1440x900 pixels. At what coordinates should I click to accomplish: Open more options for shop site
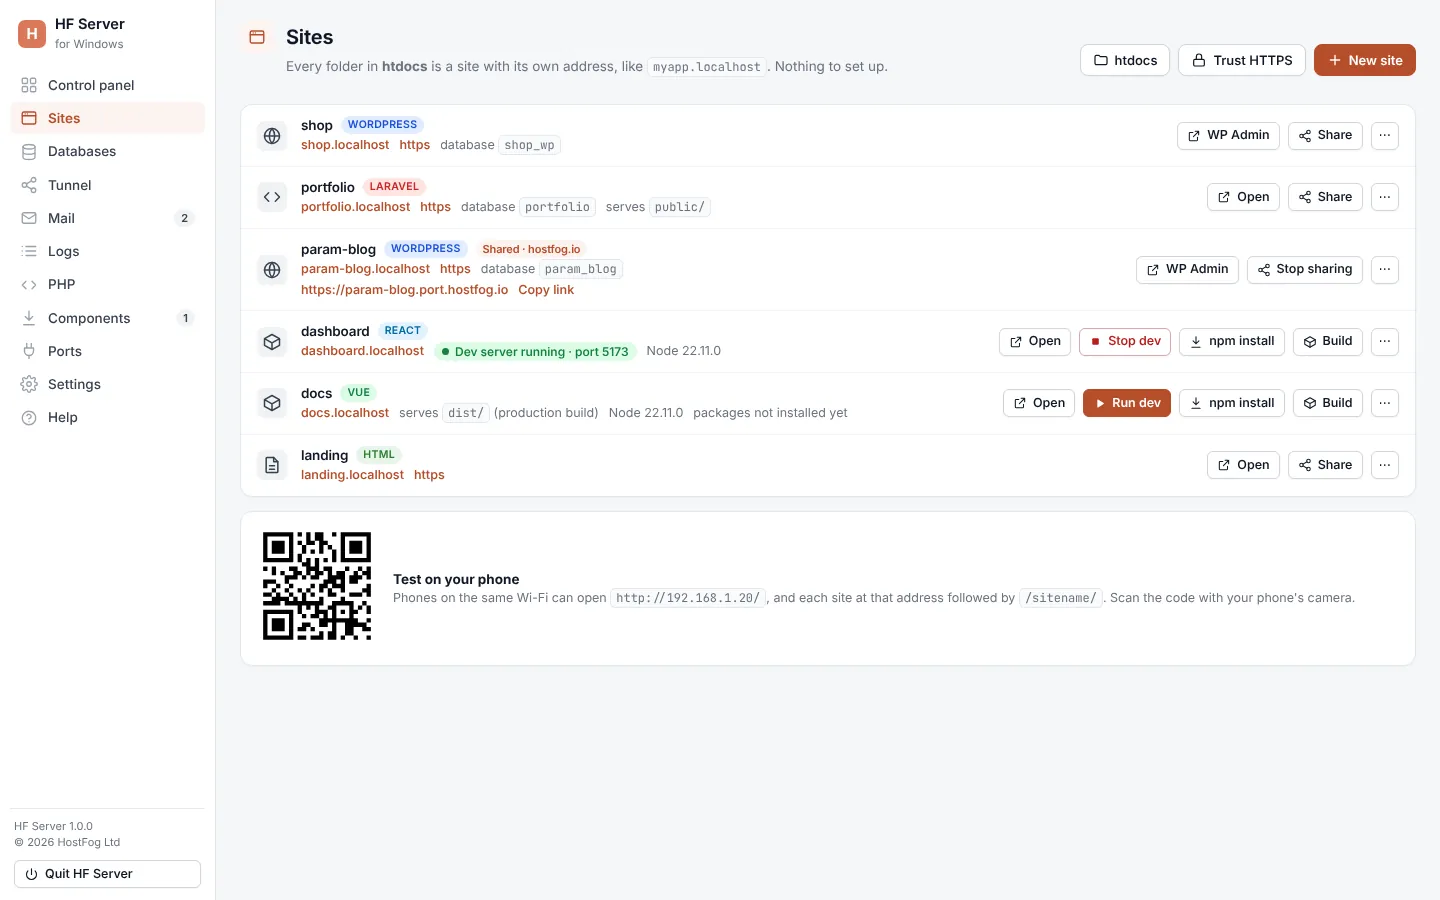tap(1385, 135)
